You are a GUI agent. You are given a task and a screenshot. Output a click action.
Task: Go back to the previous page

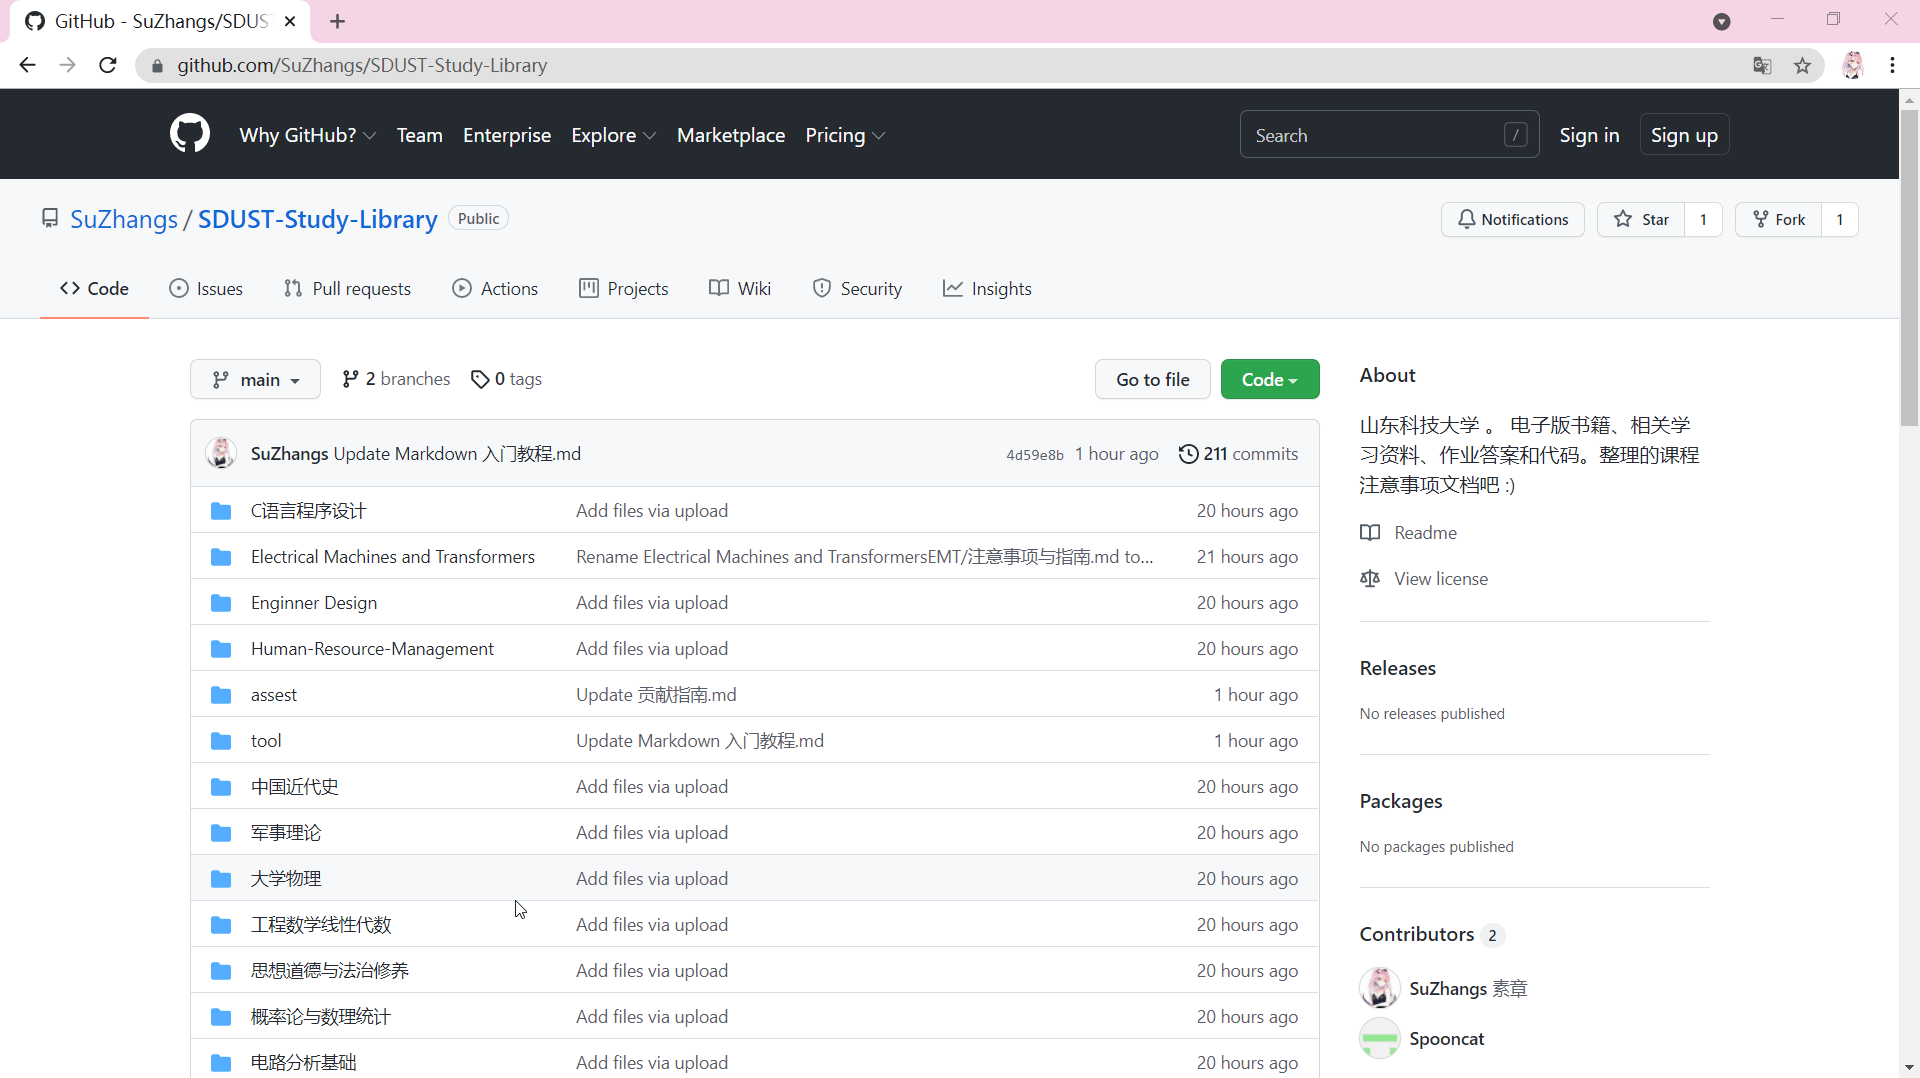[x=27, y=65]
